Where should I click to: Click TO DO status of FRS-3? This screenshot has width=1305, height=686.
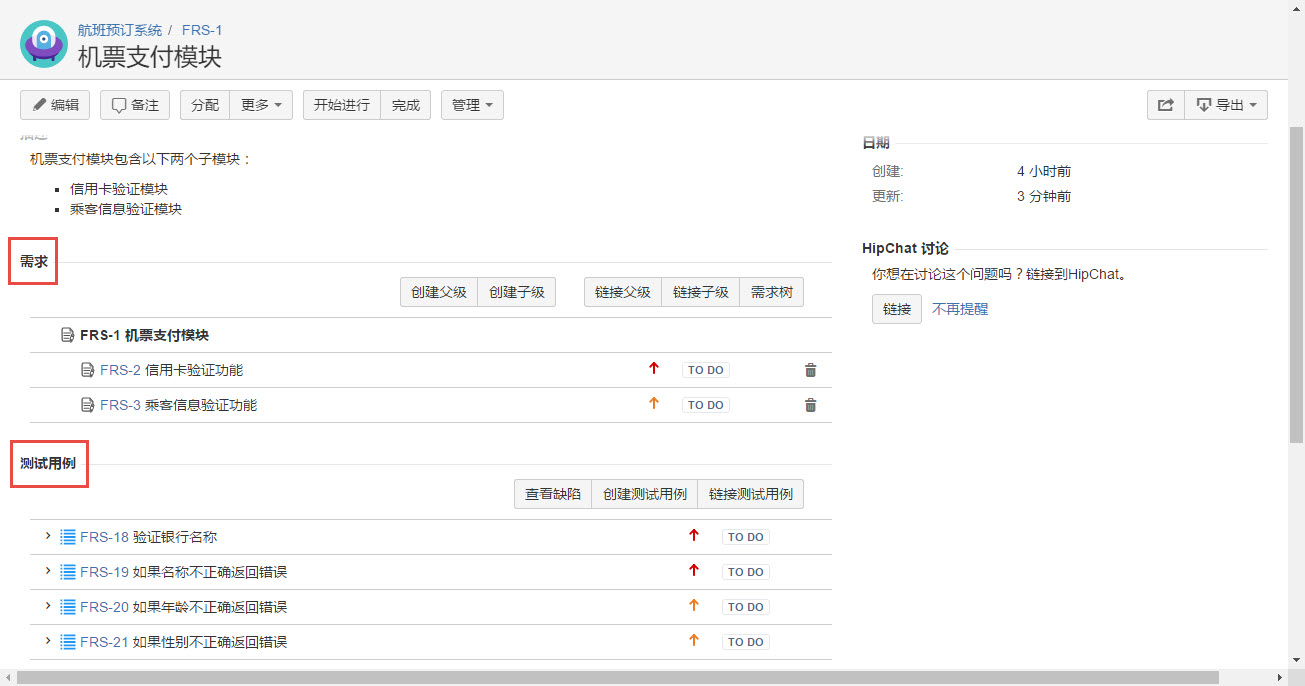(x=706, y=405)
